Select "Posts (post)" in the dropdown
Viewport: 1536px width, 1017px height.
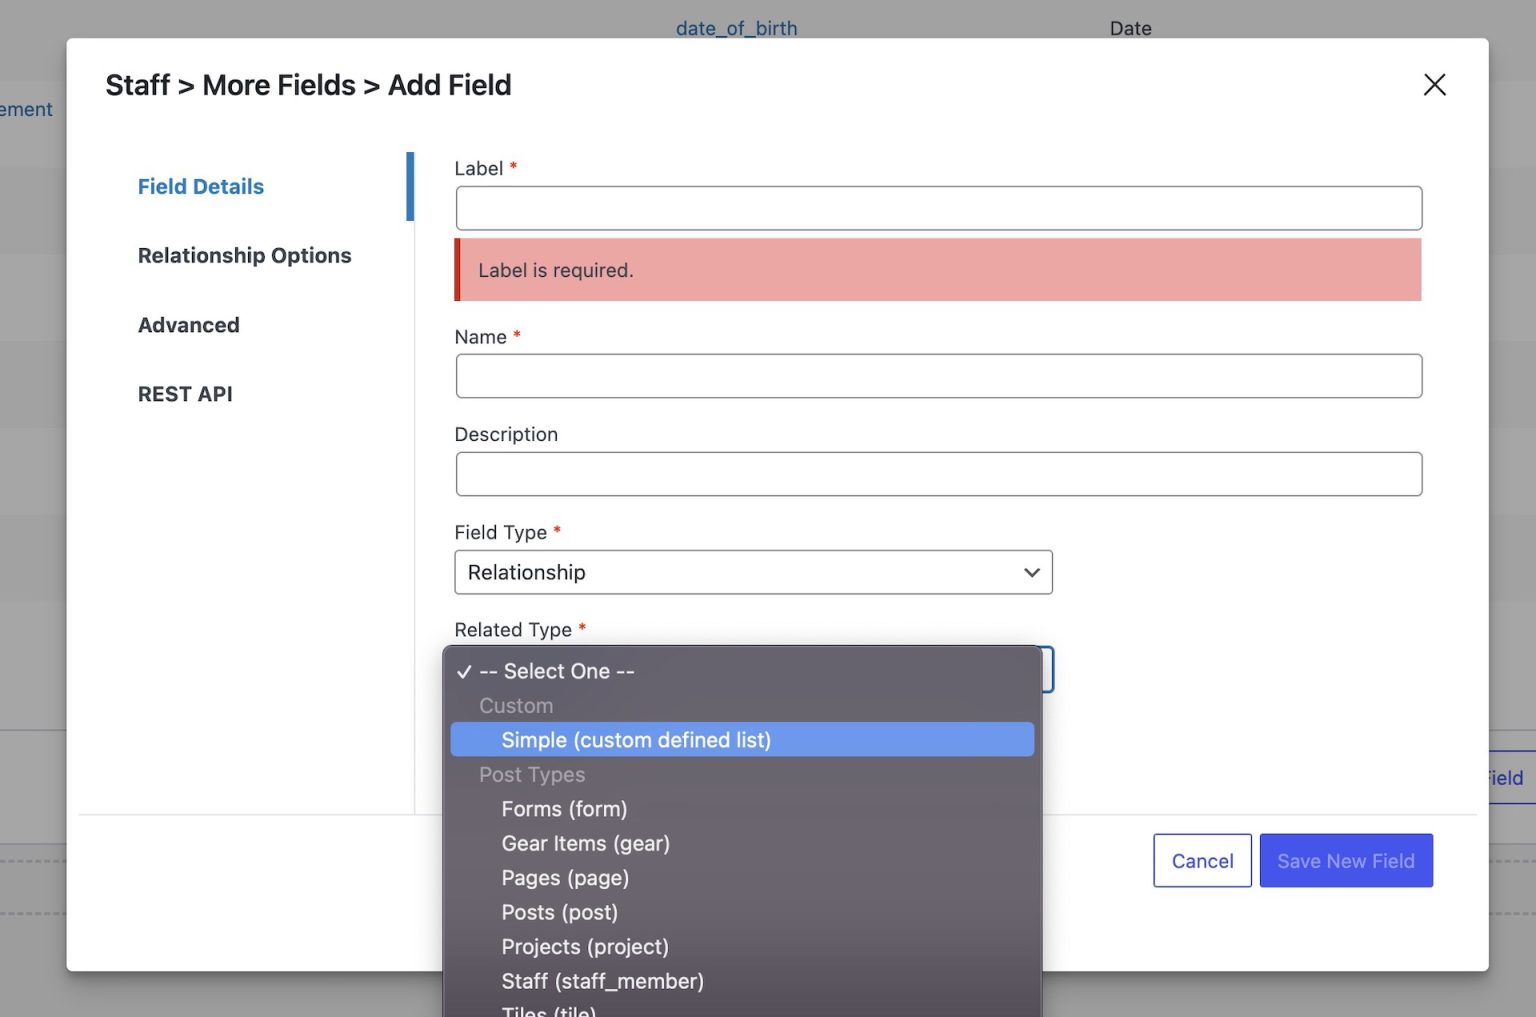click(x=559, y=912)
